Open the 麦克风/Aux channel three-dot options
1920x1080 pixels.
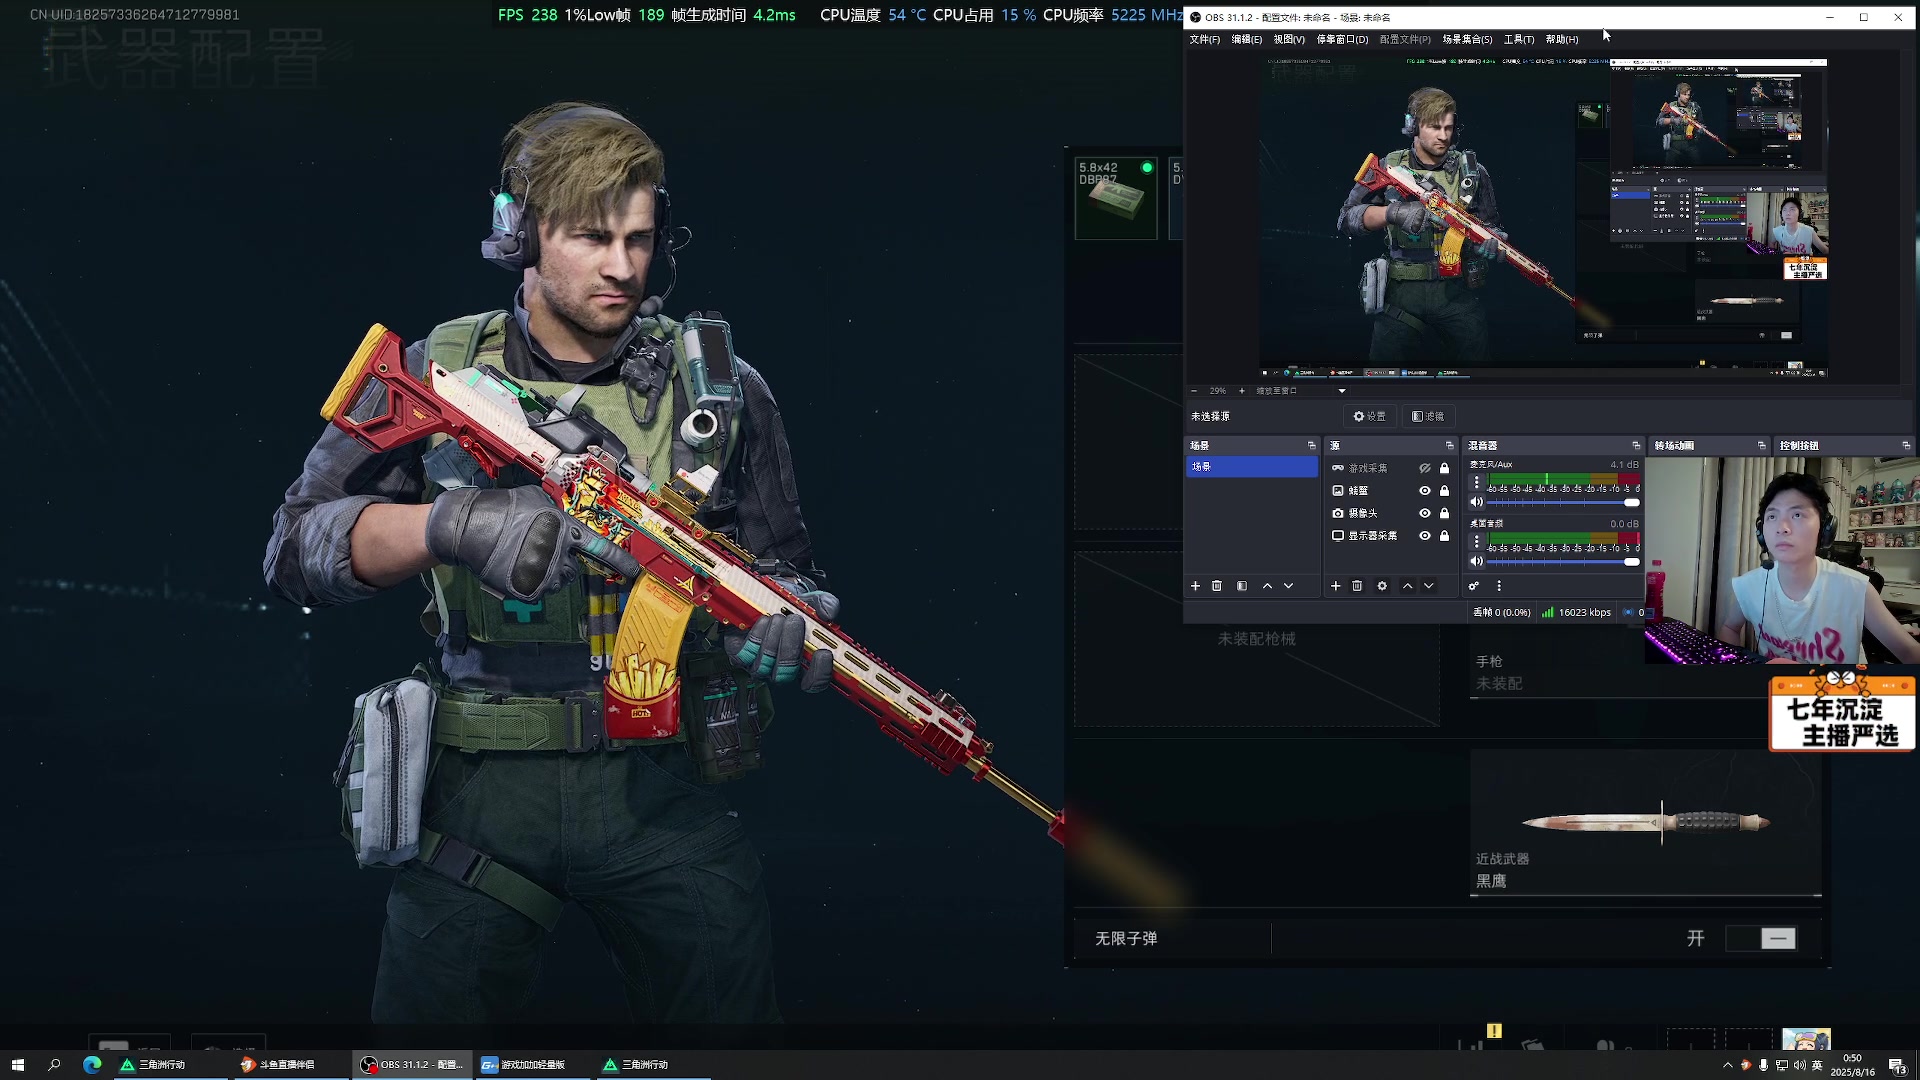[1477, 482]
